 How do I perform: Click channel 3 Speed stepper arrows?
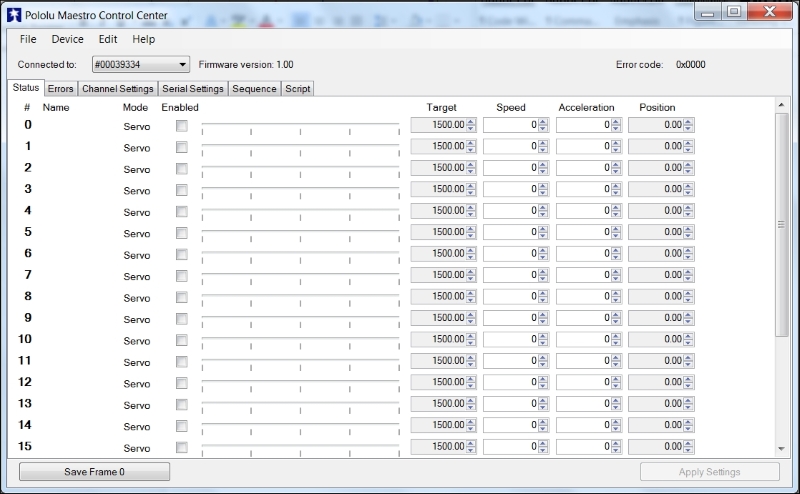tap(543, 189)
